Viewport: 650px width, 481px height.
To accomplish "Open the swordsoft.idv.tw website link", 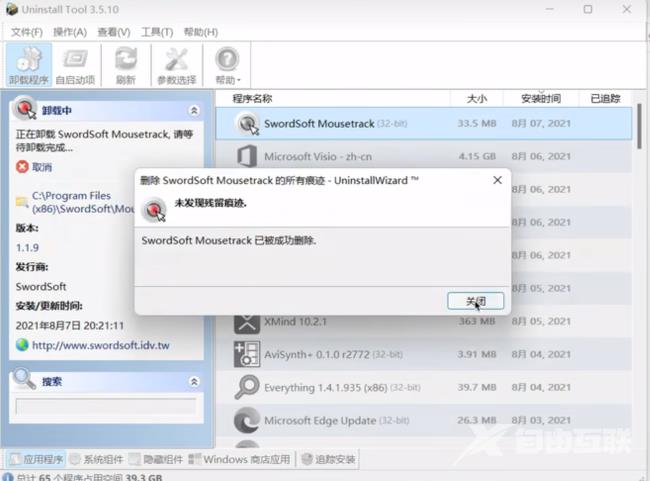I will pyautogui.click(x=101, y=345).
